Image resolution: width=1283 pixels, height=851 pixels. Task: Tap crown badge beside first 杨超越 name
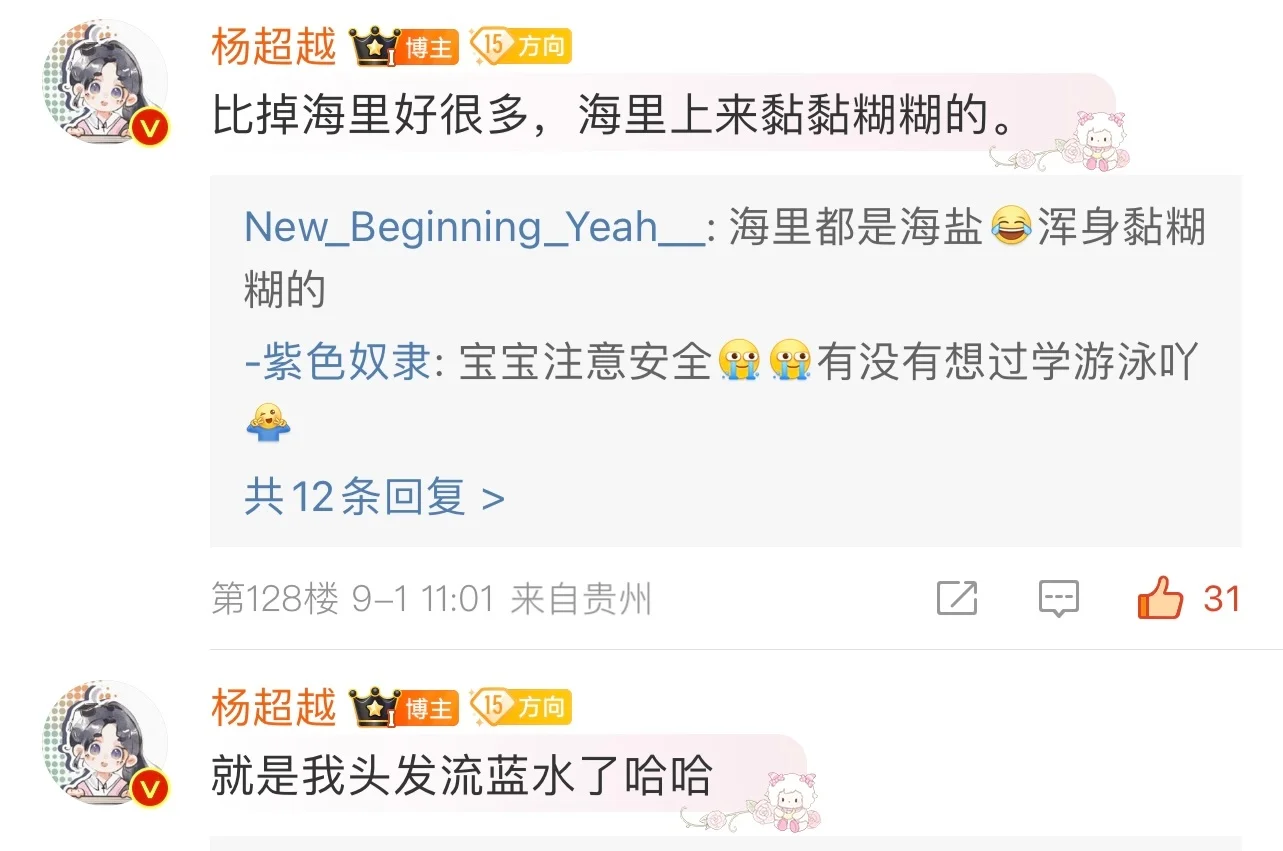pos(374,46)
